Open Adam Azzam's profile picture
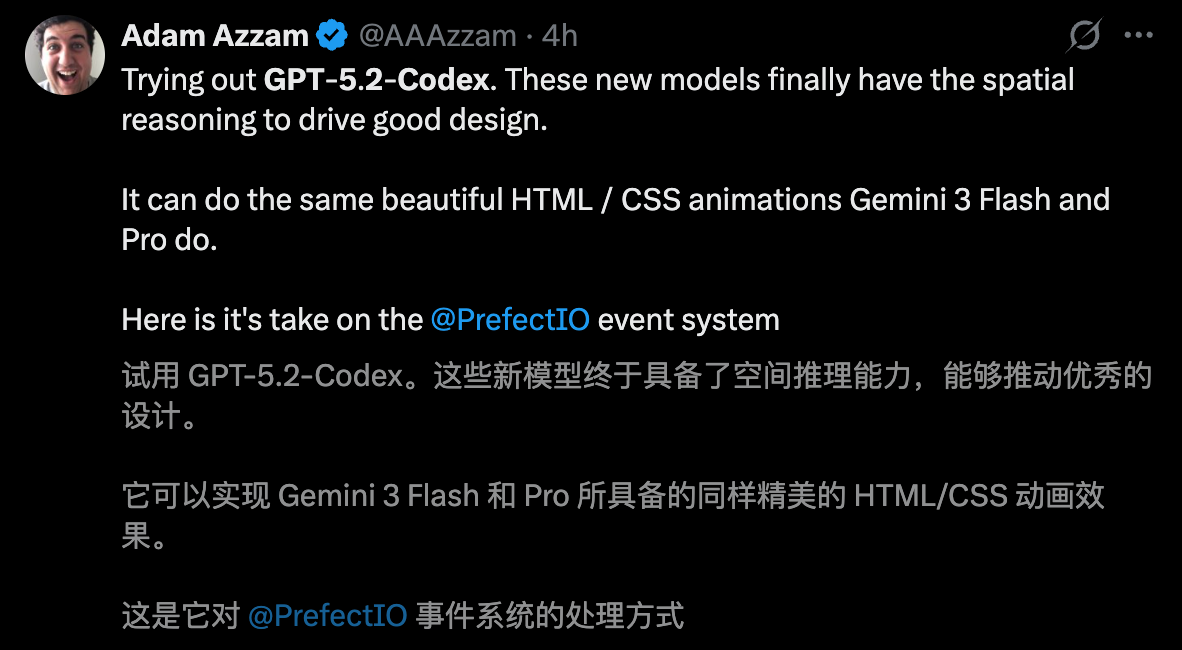 [x=65, y=54]
